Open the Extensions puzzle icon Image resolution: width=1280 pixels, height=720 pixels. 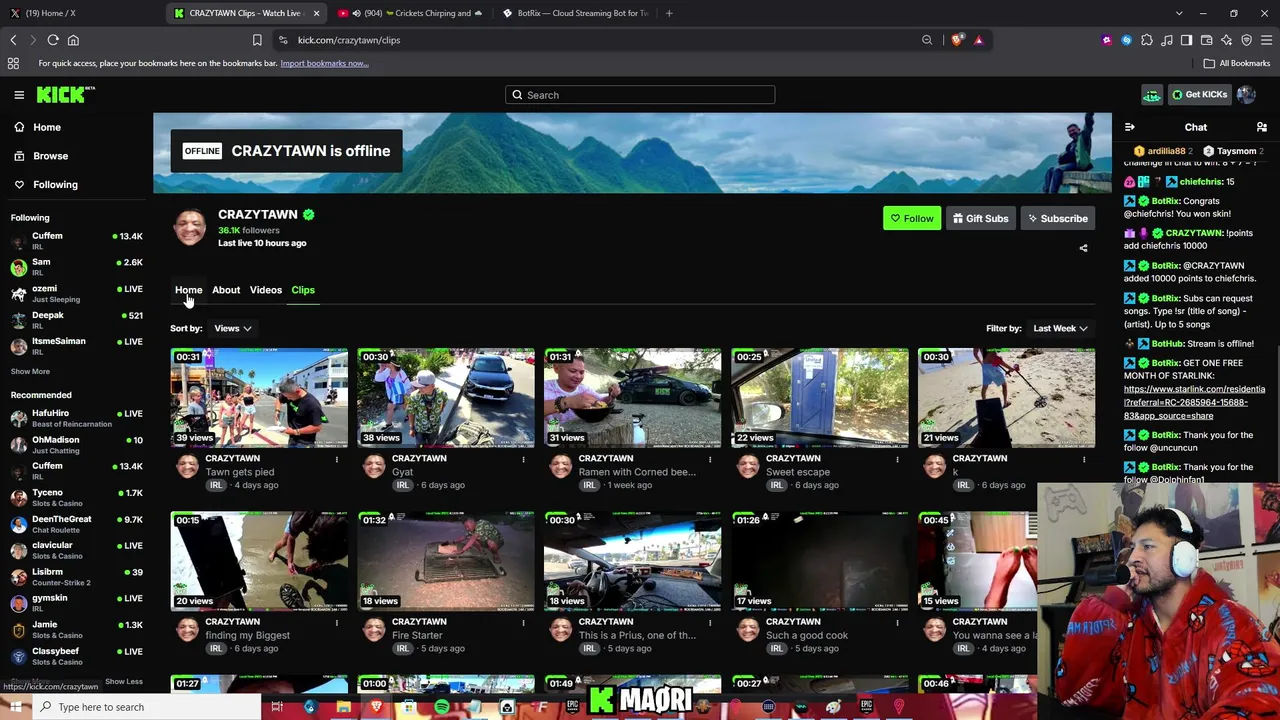tap(1147, 40)
